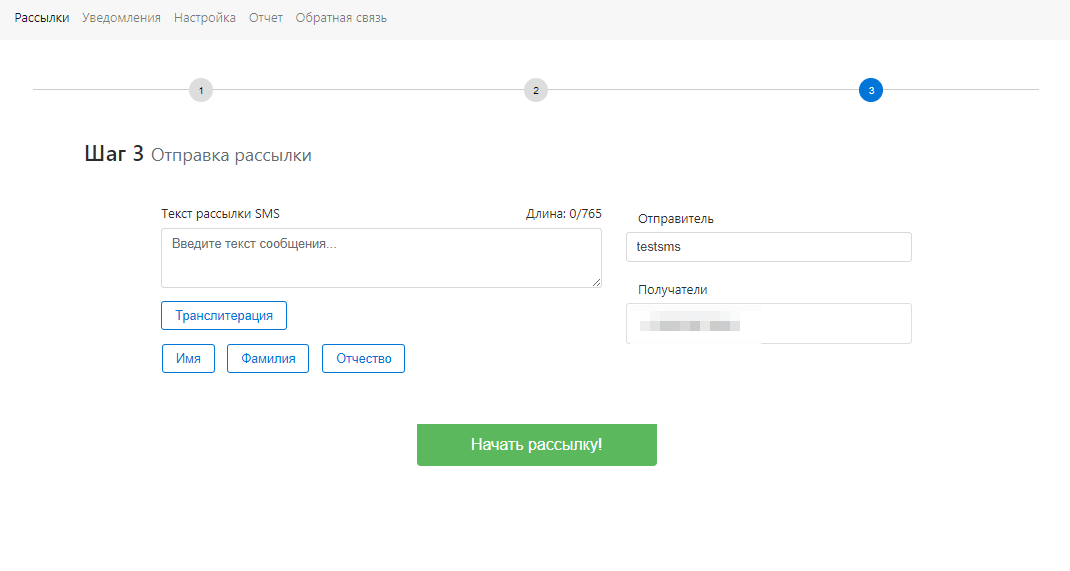Click the Отправитель label
The image size is (1070, 571).
coord(676,219)
